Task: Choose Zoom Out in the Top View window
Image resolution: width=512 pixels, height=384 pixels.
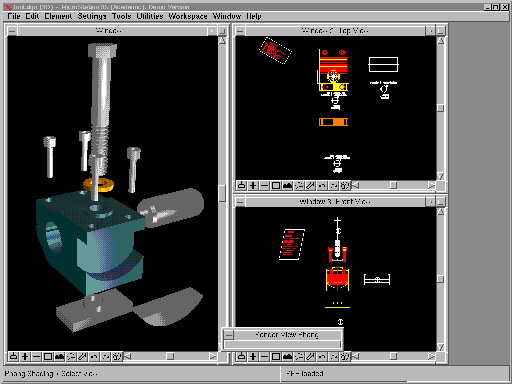Action: tap(264, 185)
